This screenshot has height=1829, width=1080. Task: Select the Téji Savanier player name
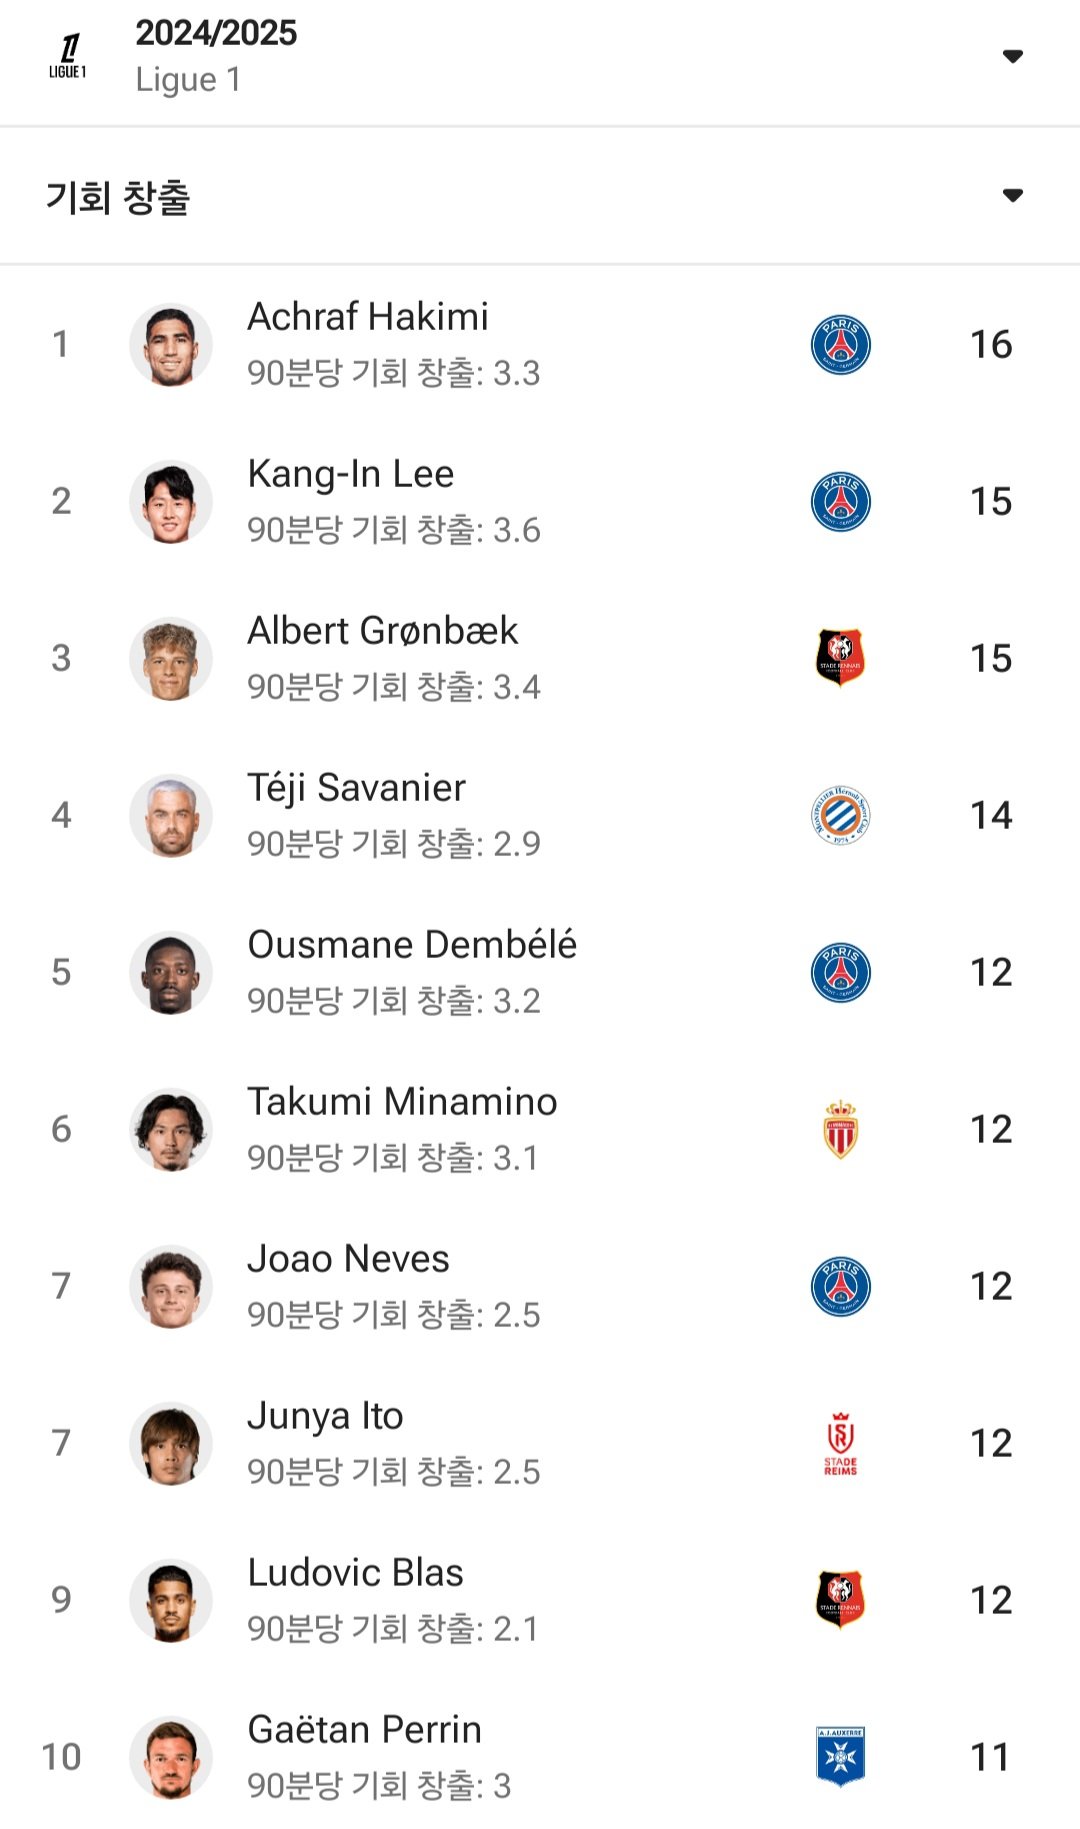356,788
